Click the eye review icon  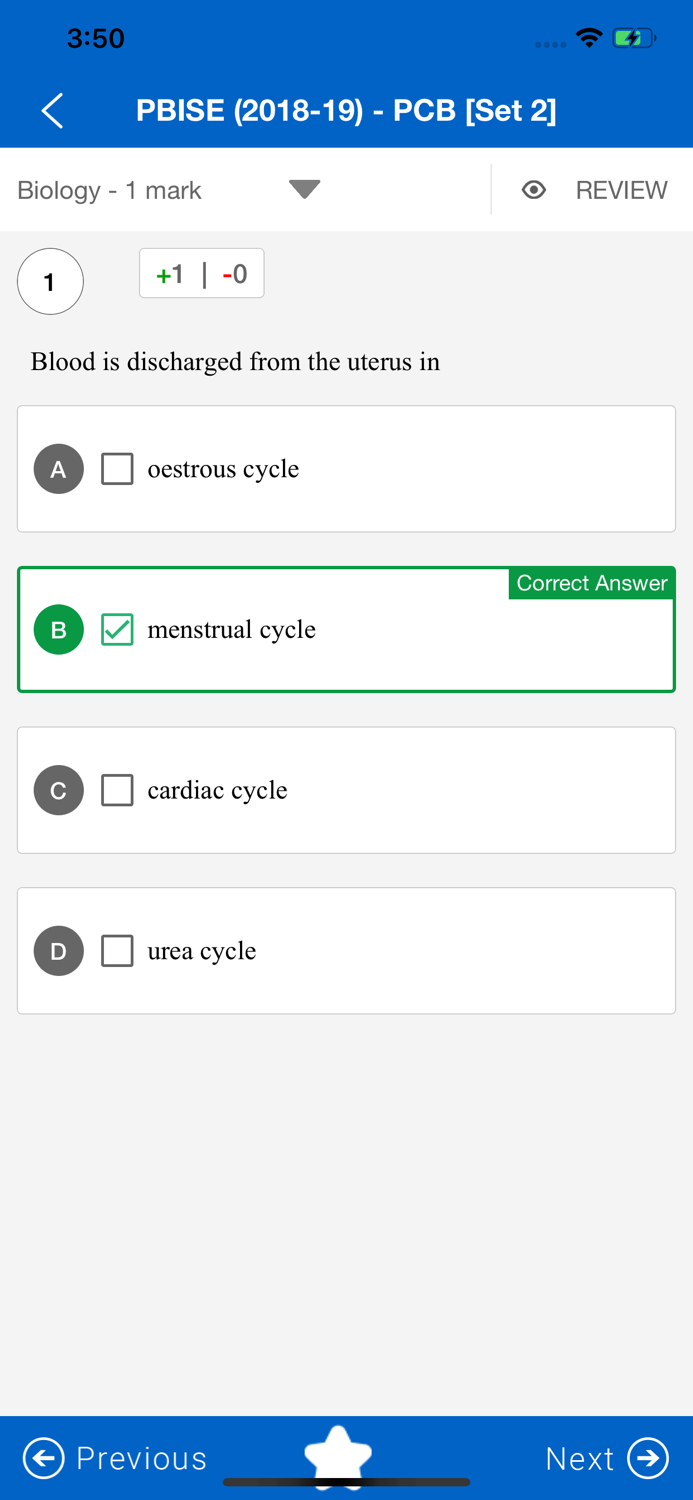tap(534, 190)
